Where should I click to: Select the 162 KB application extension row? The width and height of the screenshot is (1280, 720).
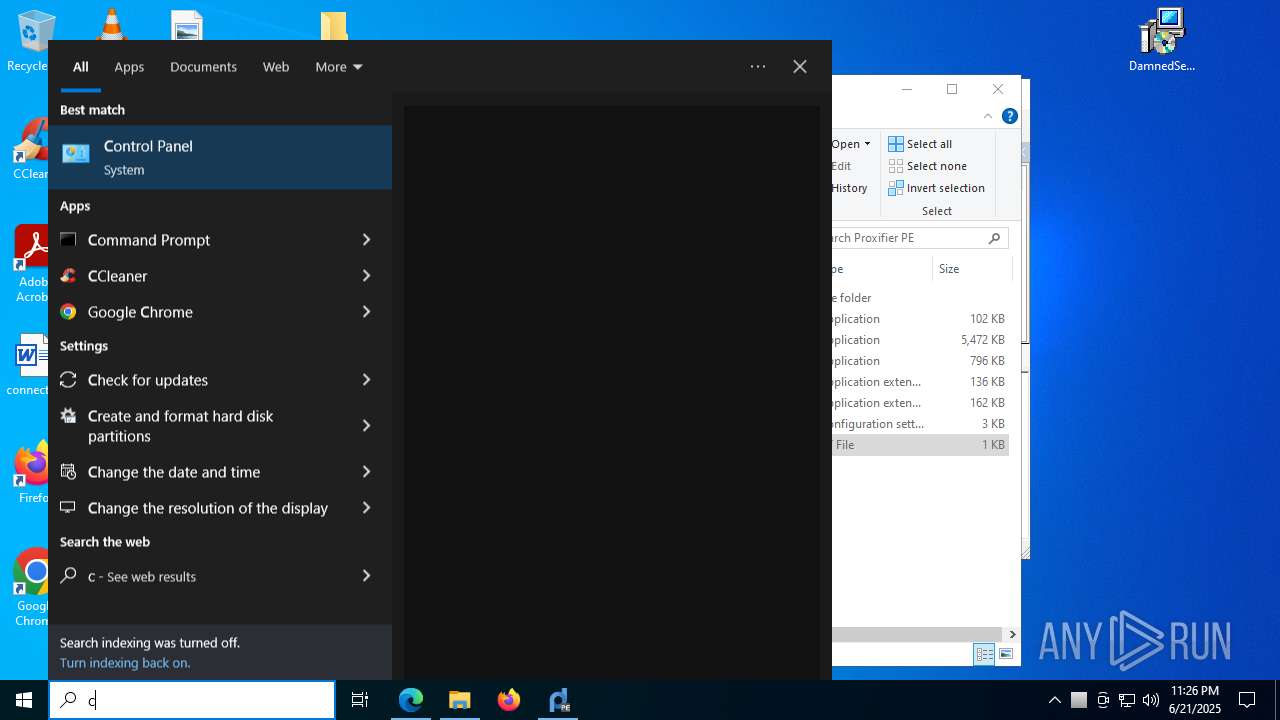point(920,403)
